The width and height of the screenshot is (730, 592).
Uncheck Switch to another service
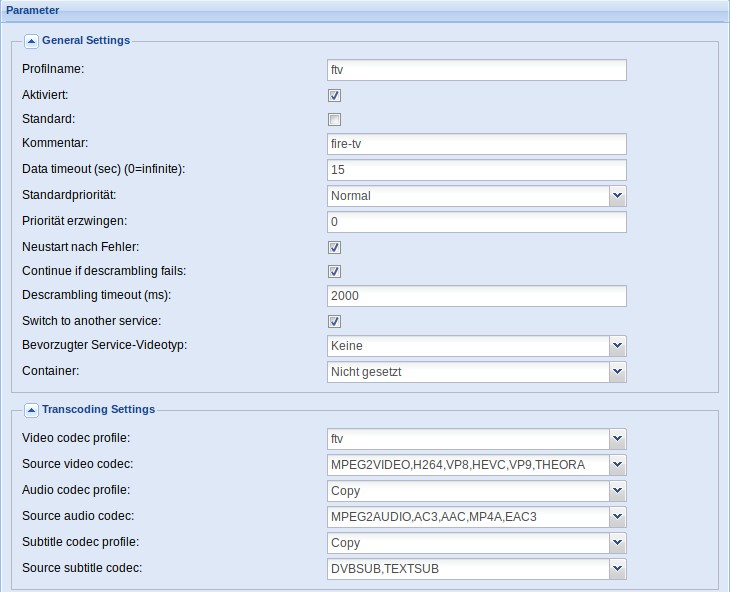[x=334, y=321]
